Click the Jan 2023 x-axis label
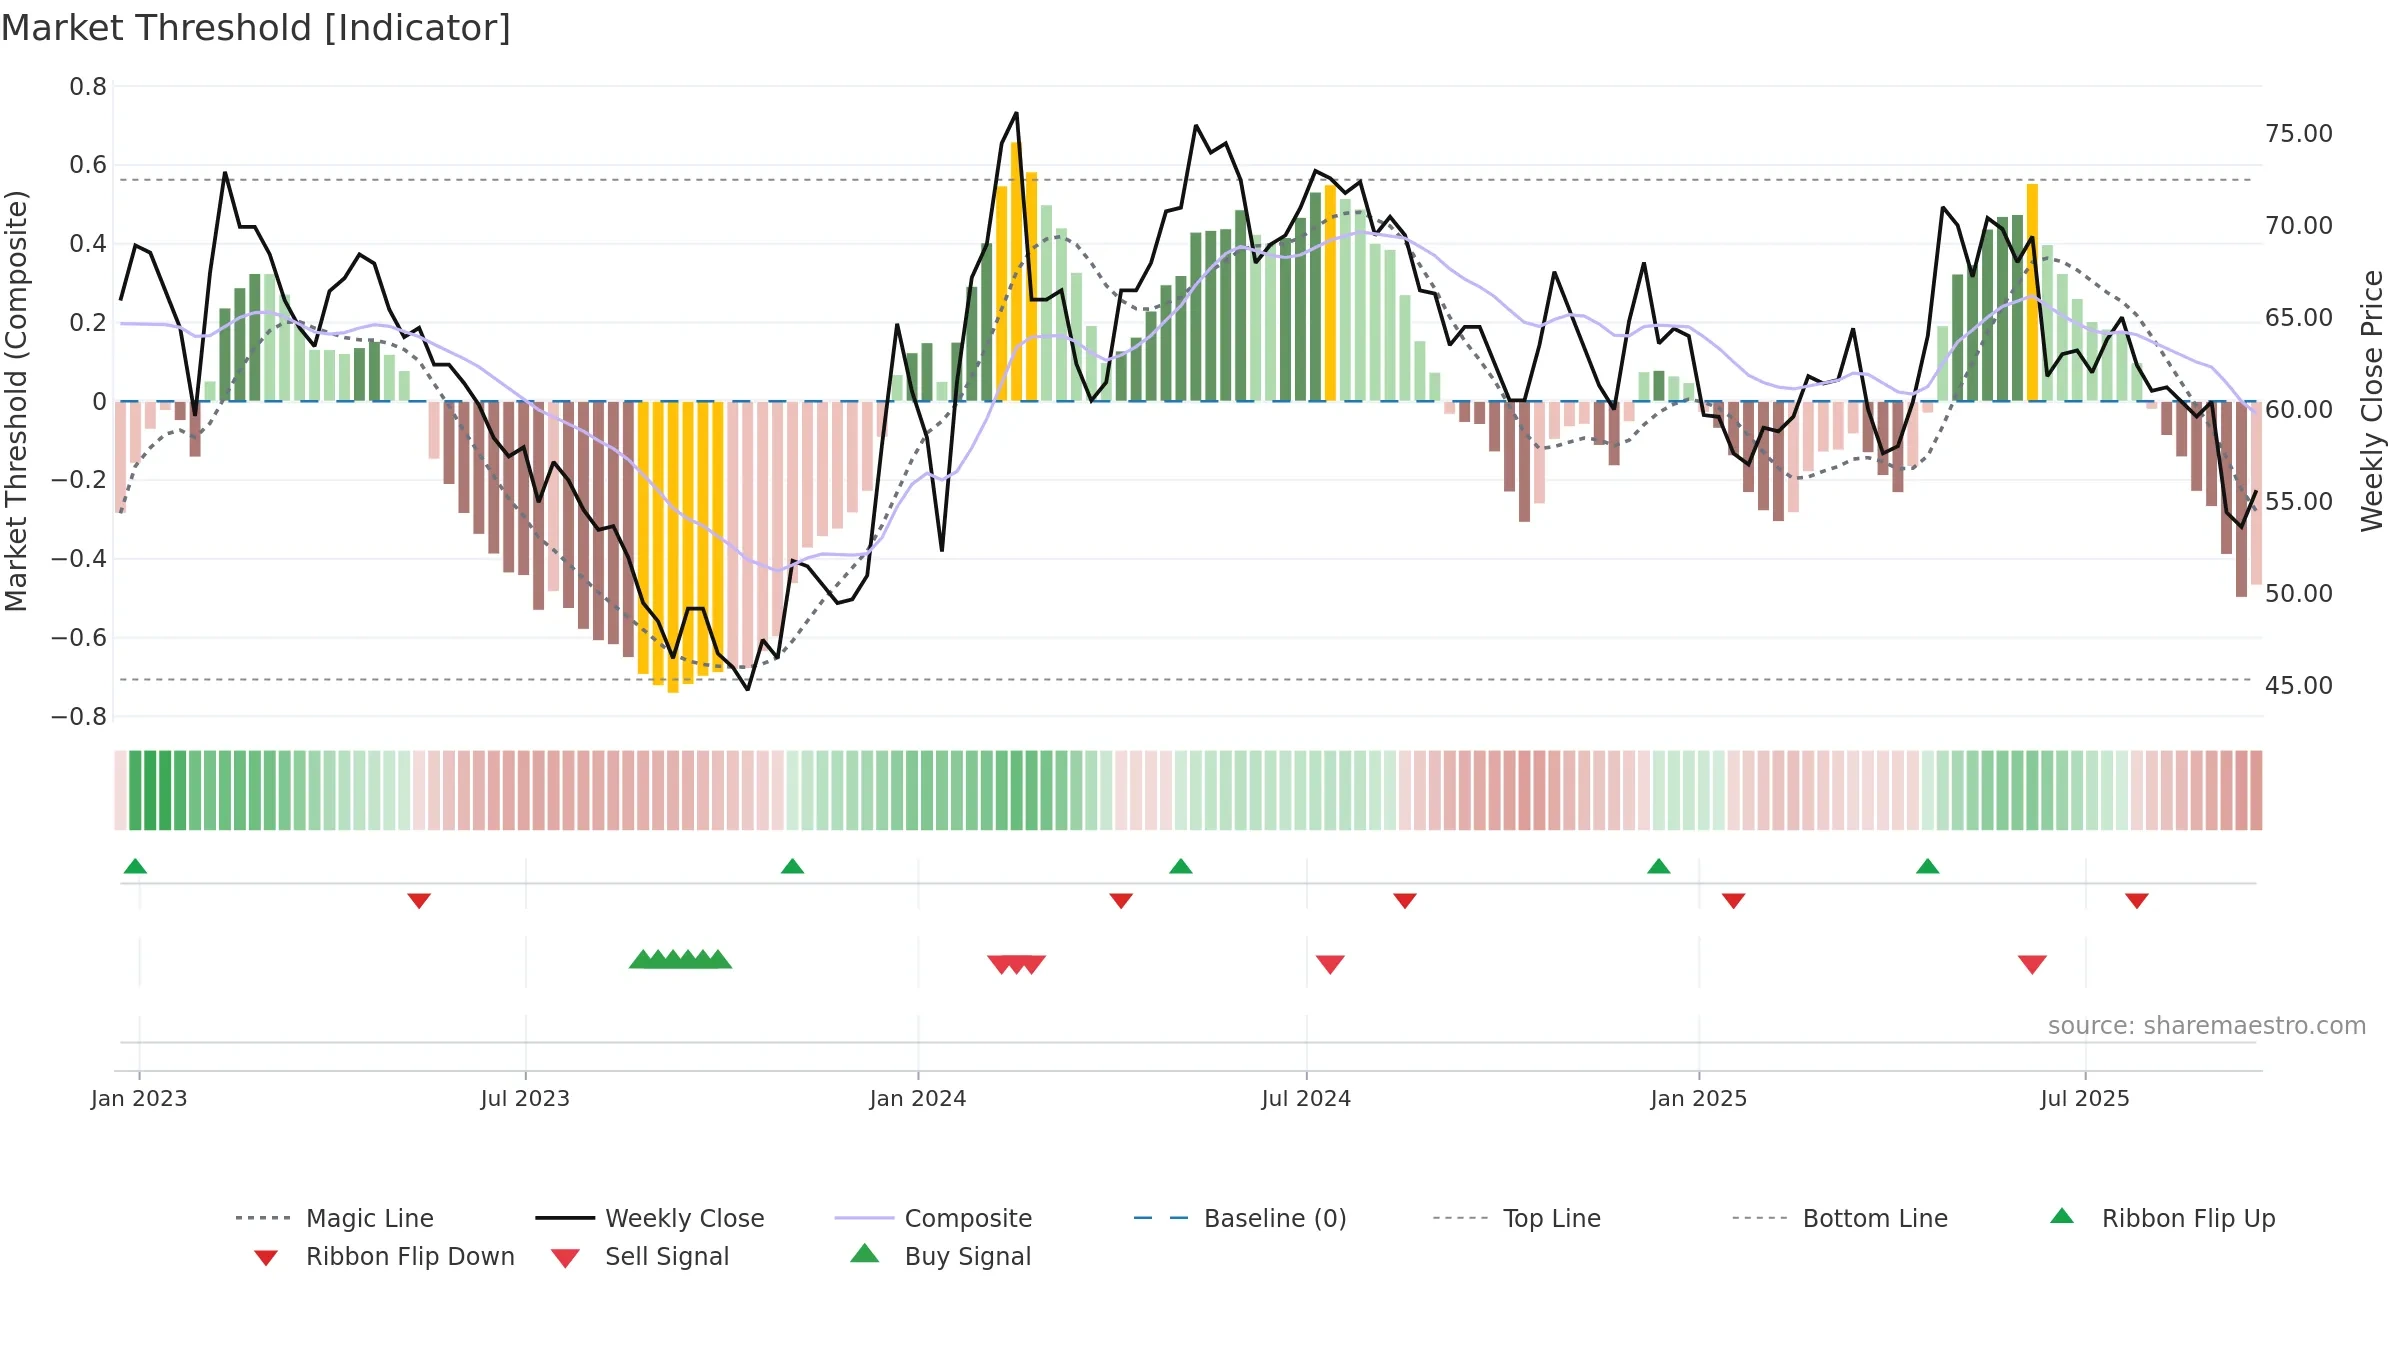 coord(139,1099)
